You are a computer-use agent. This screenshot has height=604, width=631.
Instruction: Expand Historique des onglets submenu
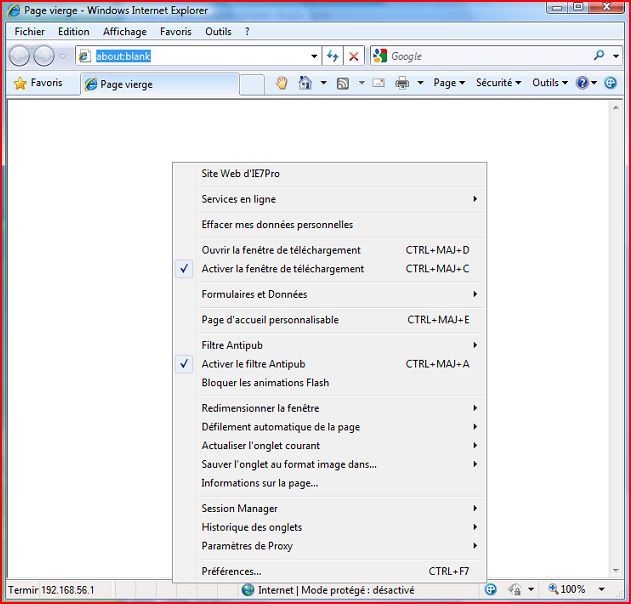pos(330,527)
